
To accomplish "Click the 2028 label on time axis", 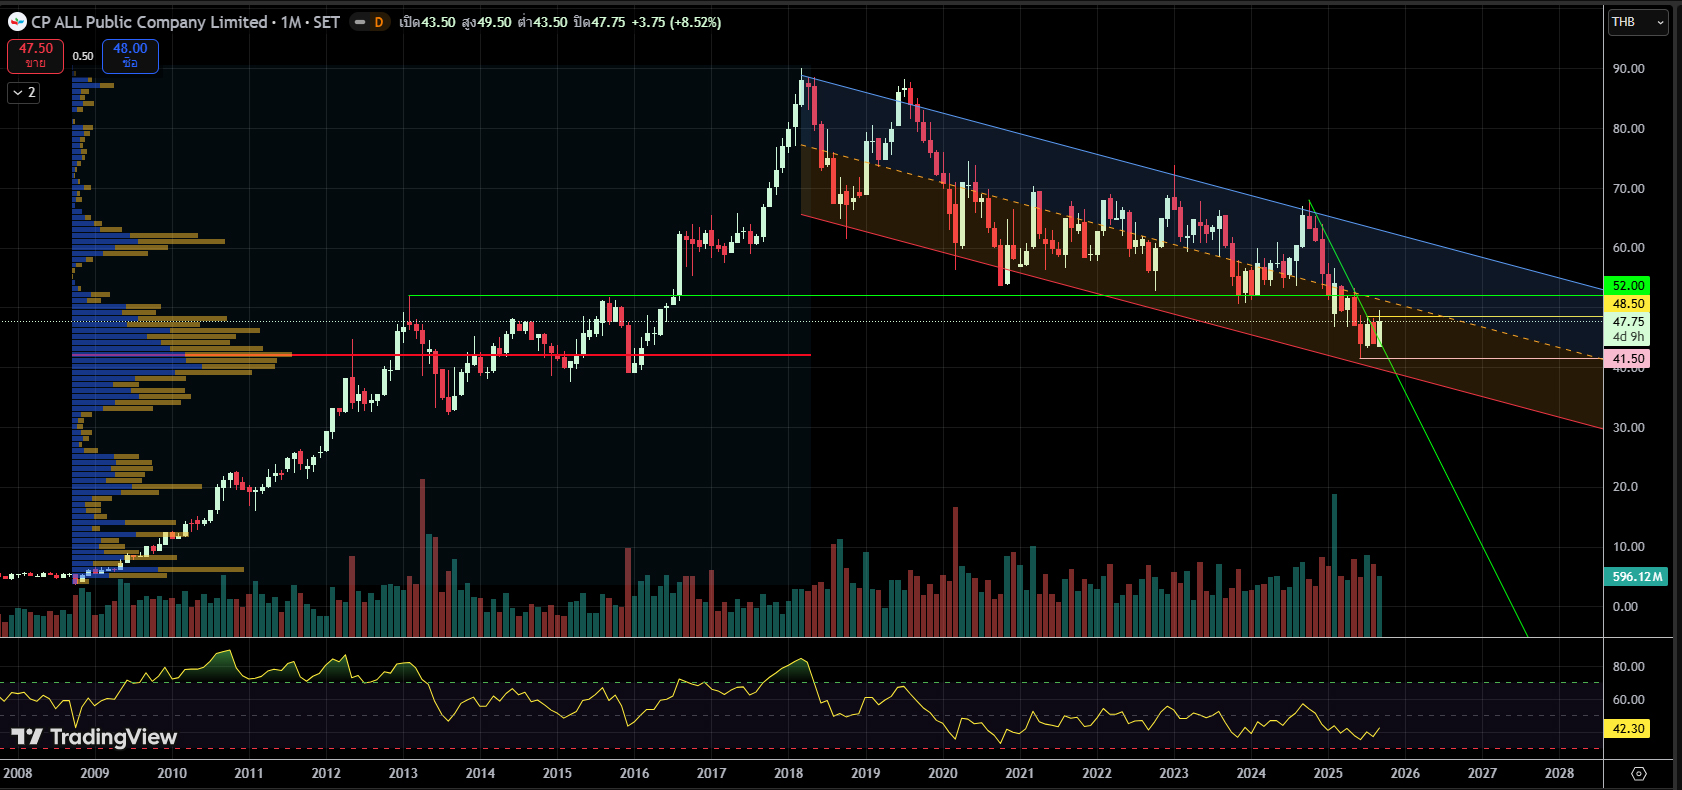I will pyautogui.click(x=1559, y=773).
